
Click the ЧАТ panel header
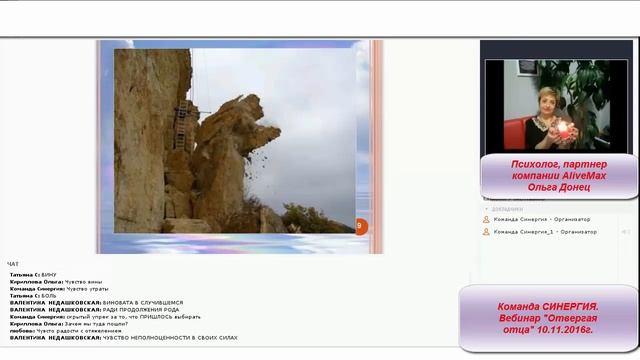click(x=13, y=264)
